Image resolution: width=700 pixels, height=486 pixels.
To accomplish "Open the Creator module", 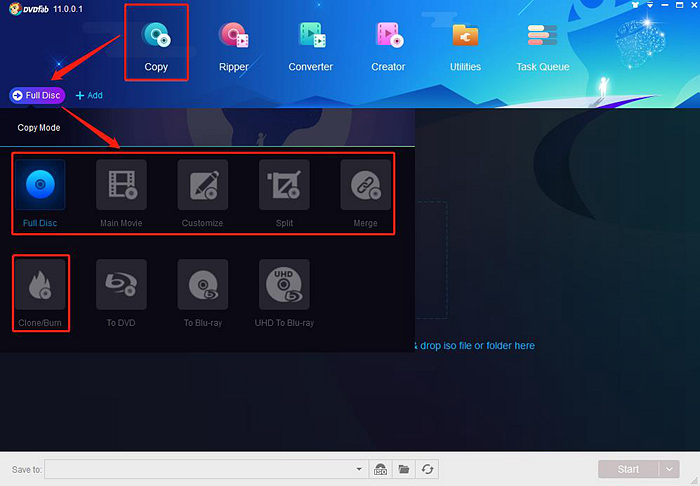I will (388, 46).
